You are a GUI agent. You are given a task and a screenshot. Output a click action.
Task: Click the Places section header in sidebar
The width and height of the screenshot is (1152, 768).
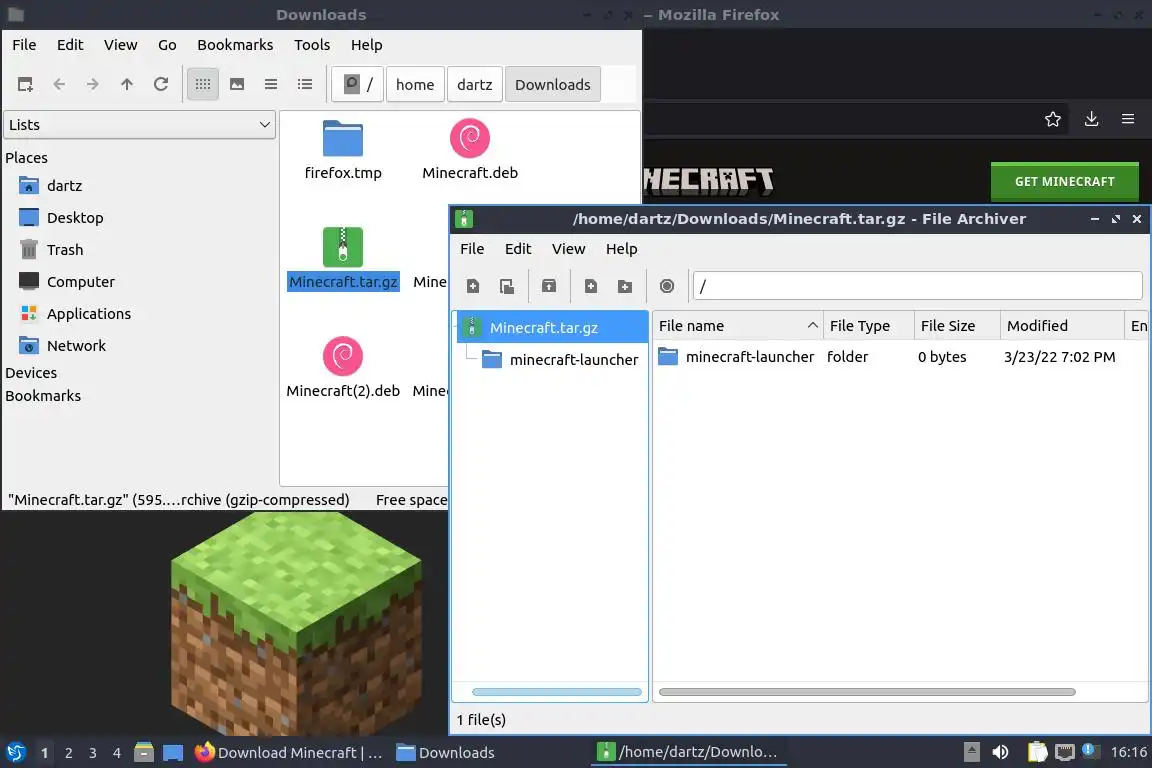26,157
